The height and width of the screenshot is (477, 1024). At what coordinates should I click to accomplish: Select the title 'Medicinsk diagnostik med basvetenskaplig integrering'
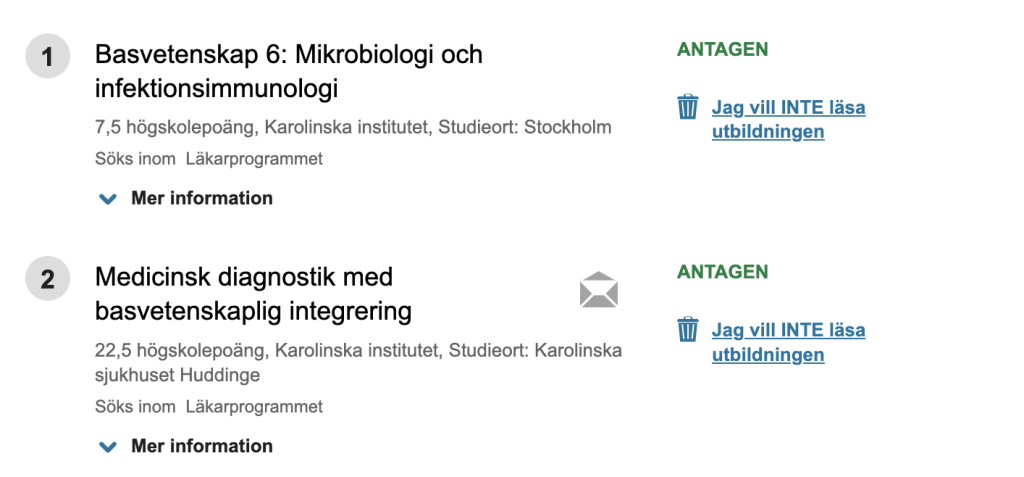253,293
